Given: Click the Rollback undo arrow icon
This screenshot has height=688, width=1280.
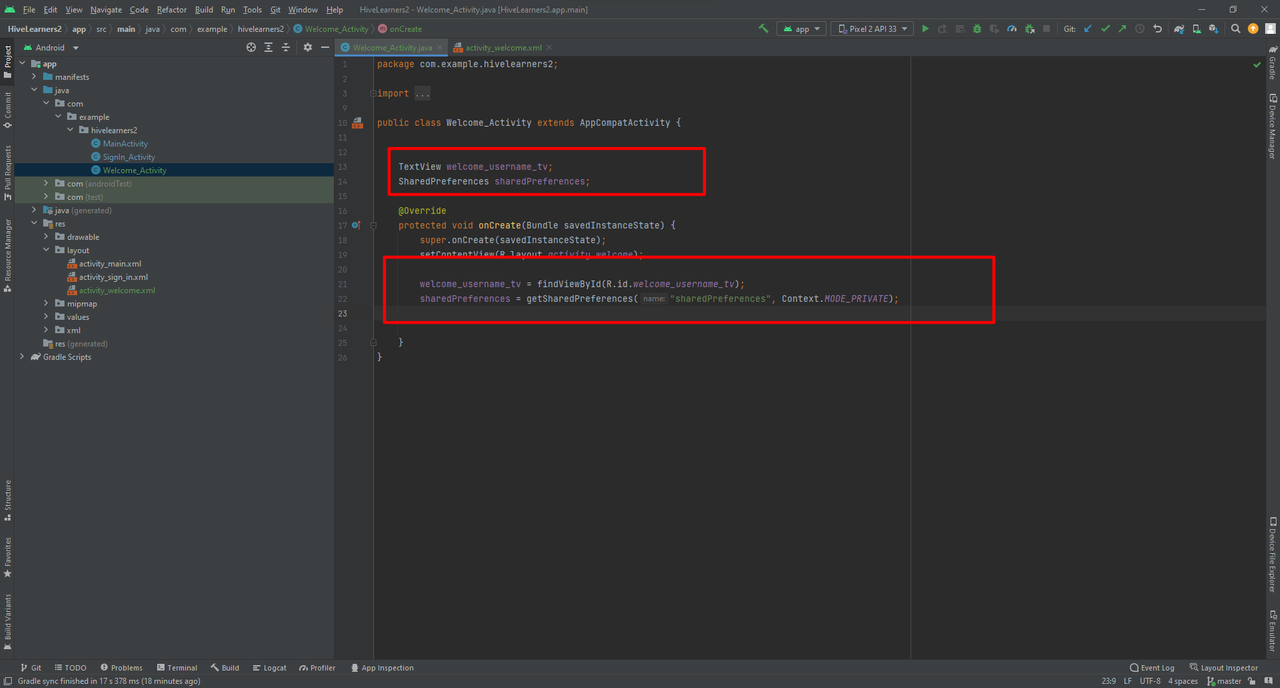Looking at the screenshot, I should click(x=1157, y=29).
